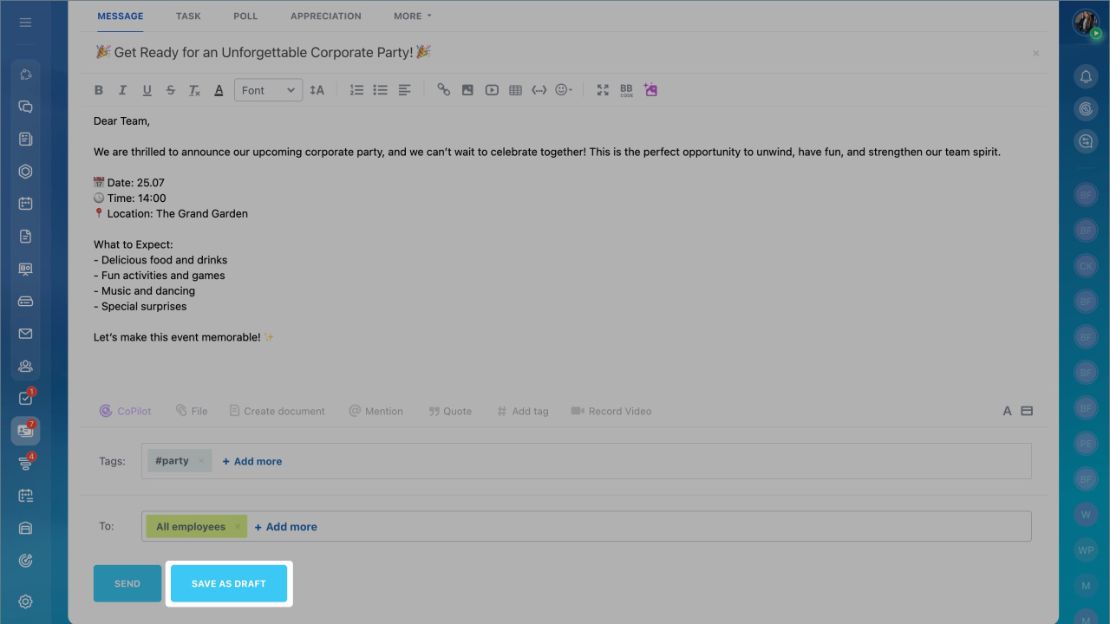Toggle underline formatting
Image resolution: width=1110 pixels, height=624 pixels.
[147, 90]
